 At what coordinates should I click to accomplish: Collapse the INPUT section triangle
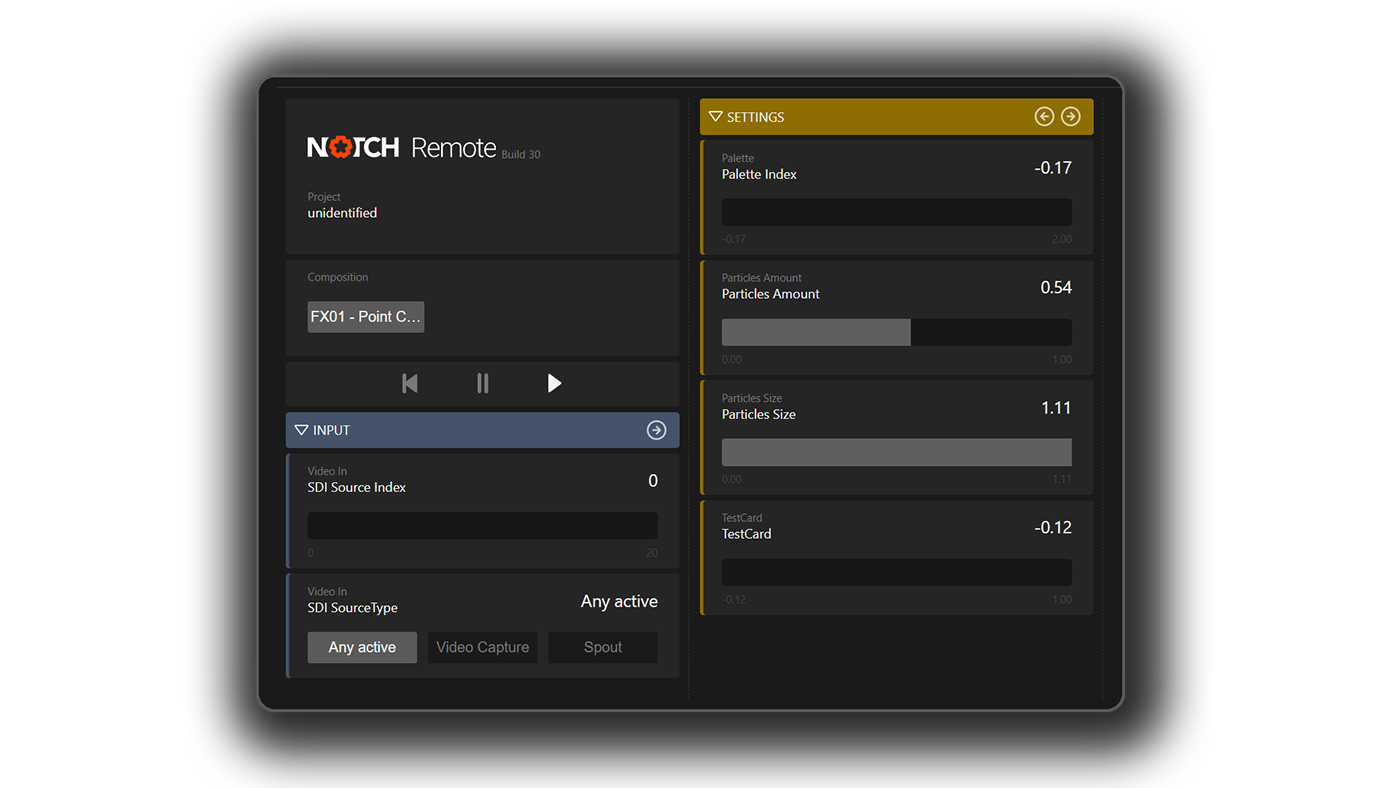301,430
